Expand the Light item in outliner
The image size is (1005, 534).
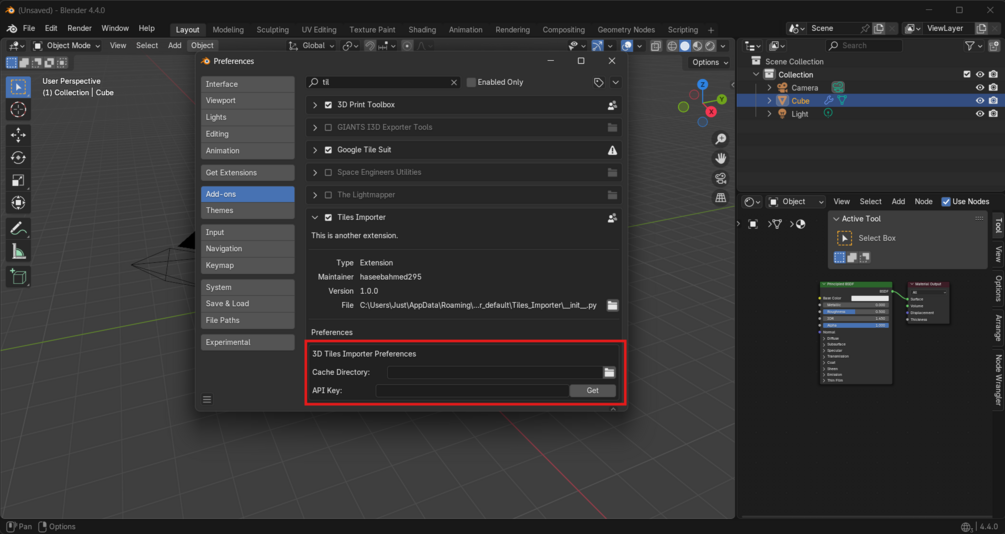click(x=769, y=113)
